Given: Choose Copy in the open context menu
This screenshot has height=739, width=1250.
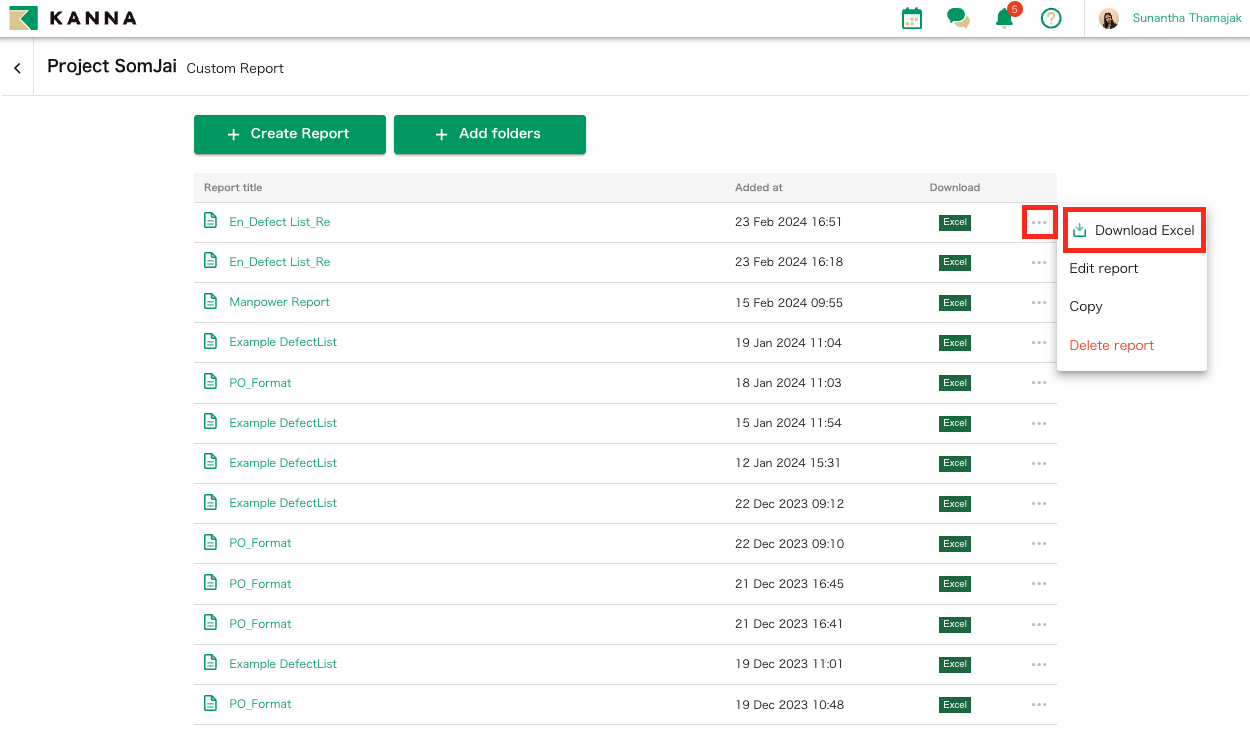Looking at the screenshot, I should 1085,306.
